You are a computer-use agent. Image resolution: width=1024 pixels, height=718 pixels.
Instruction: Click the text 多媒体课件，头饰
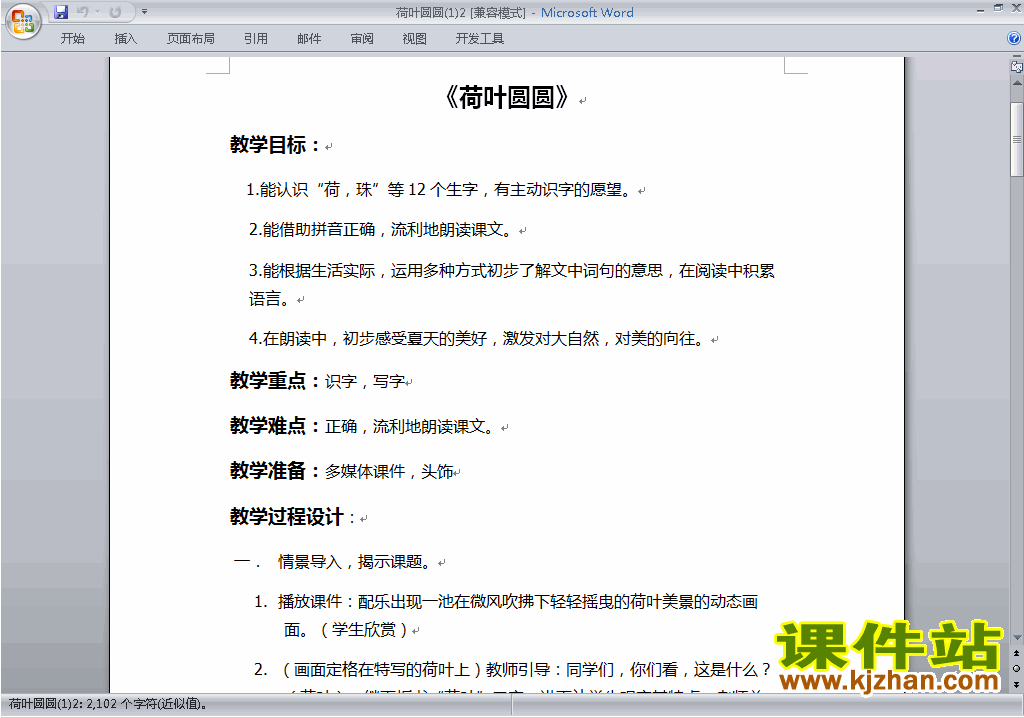[389, 472]
